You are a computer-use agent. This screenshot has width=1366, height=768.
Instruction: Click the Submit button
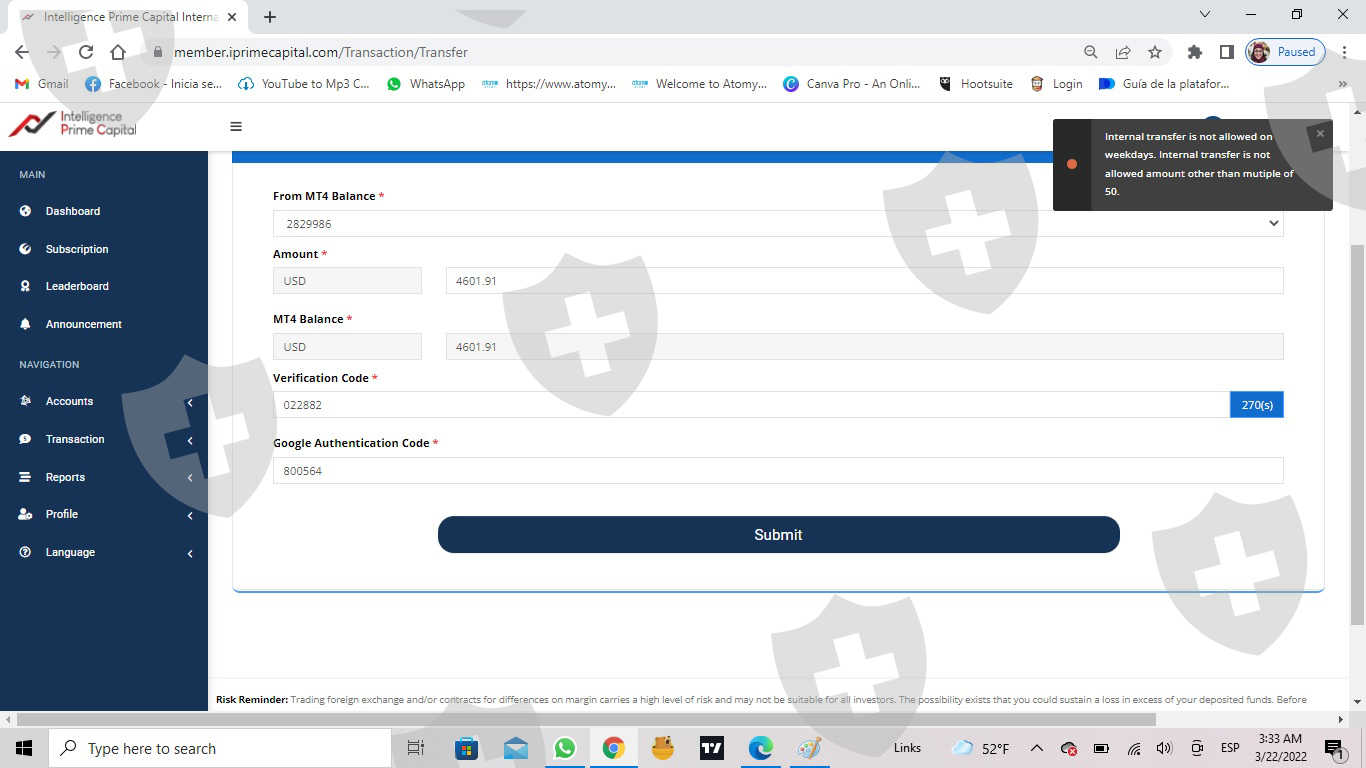point(778,535)
